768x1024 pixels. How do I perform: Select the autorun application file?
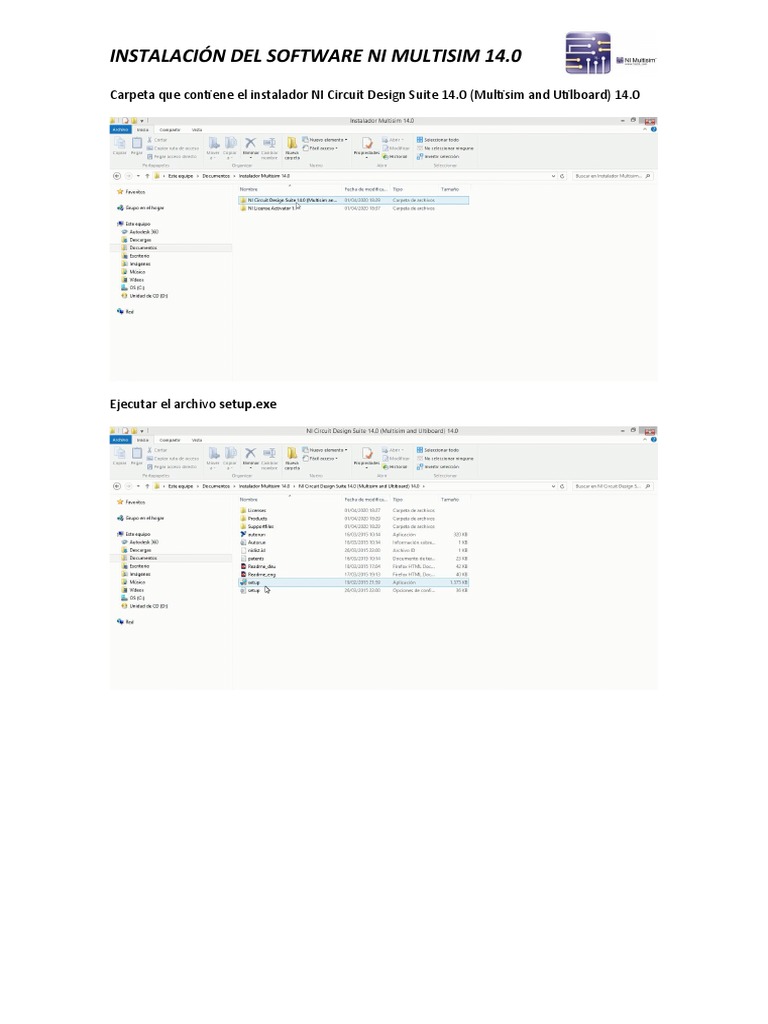pyautogui.click(x=353, y=534)
